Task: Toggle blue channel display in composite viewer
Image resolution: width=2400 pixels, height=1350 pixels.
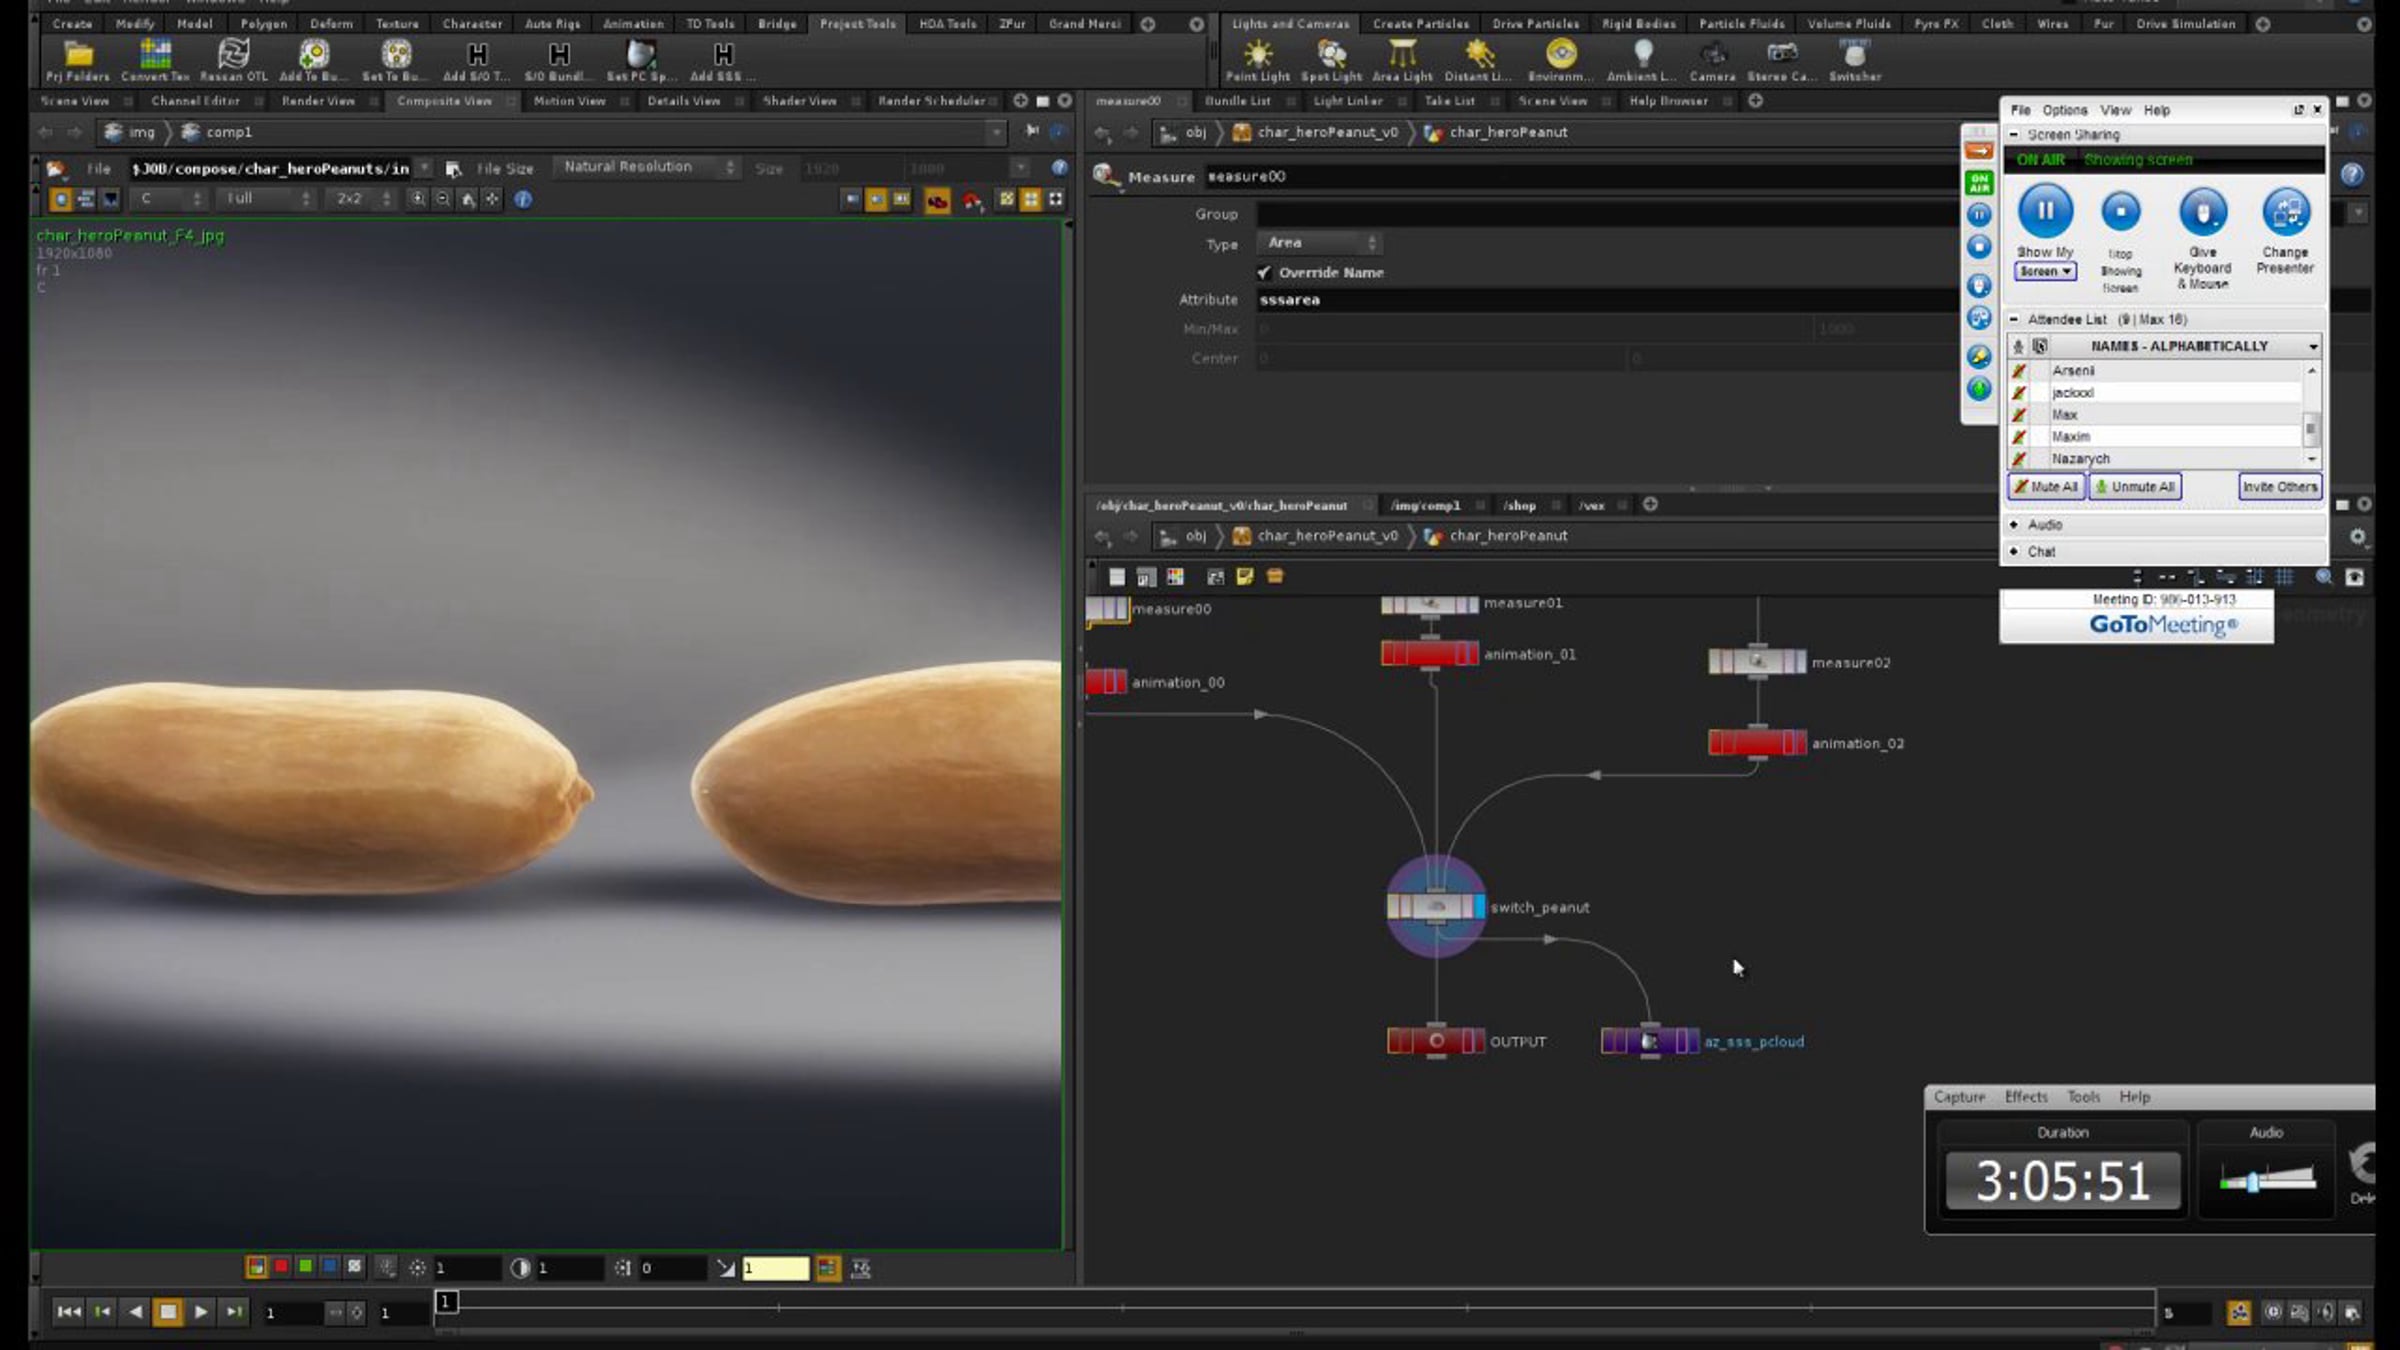Action: [329, 1267]
